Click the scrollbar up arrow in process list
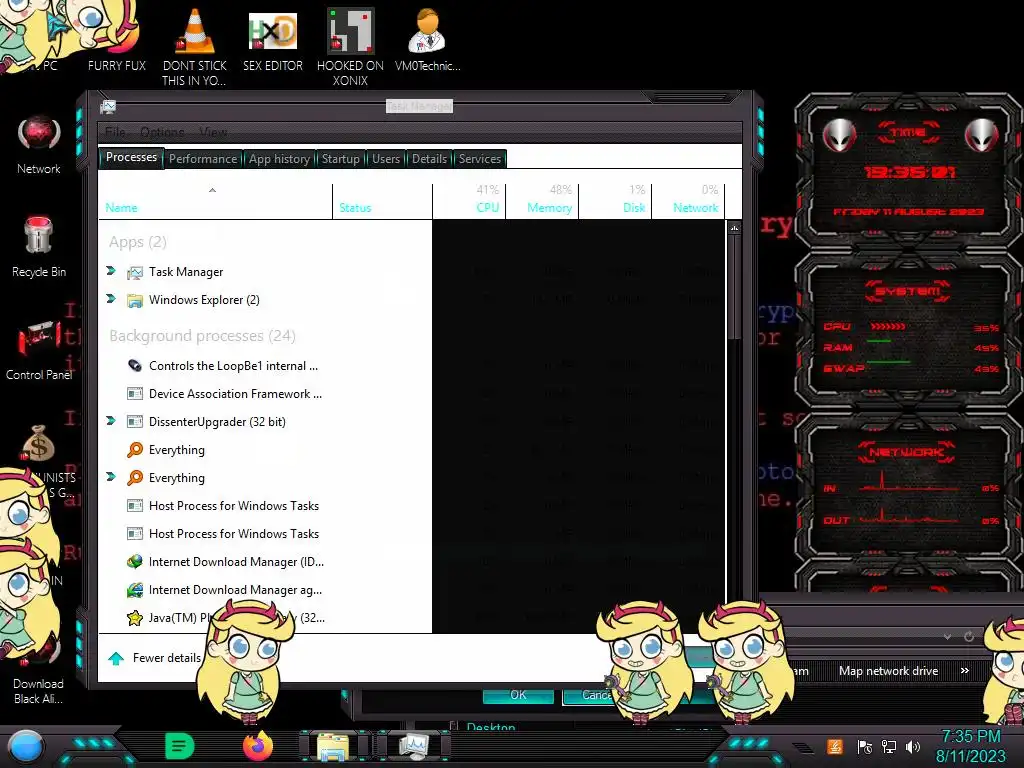The width and height of the screenshot is (1024, 768). pyautogui.click(x=734, y=229)
